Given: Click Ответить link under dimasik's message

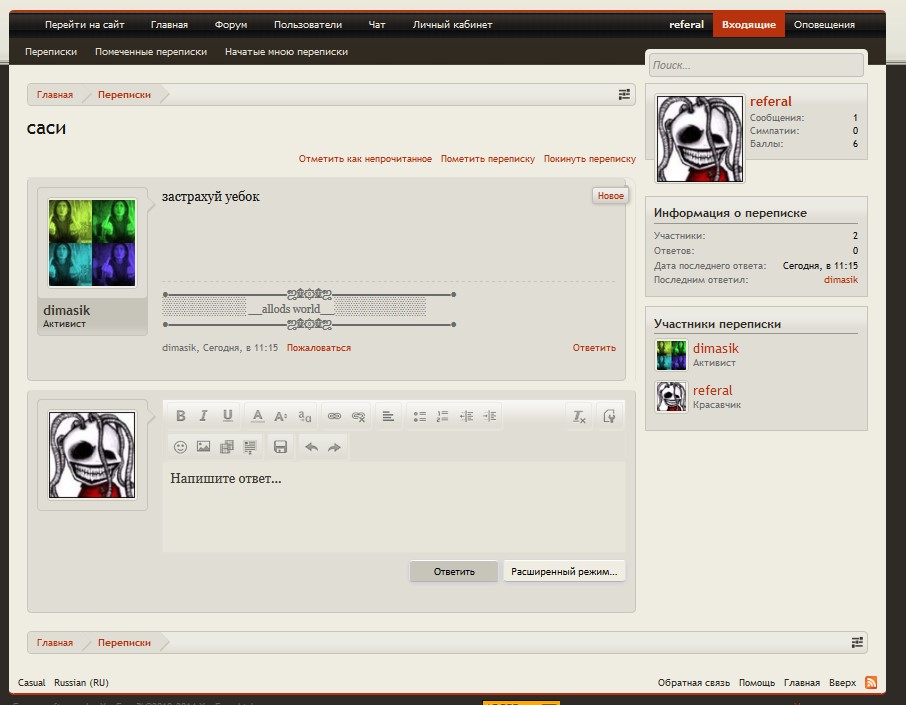Looking at the screenshot, I should point(594,347).
